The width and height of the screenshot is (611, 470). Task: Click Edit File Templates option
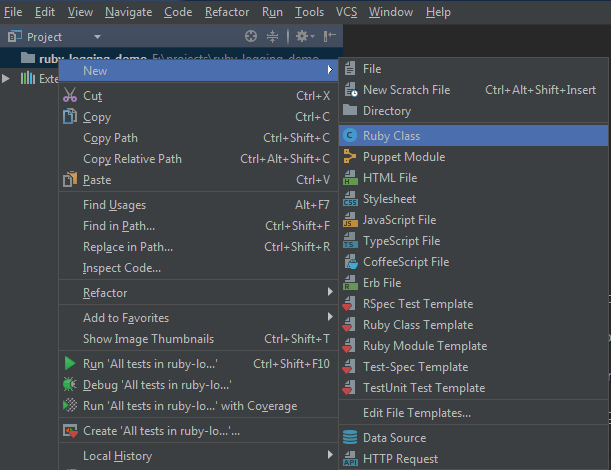pyautogui.click(x=416, y=413)
